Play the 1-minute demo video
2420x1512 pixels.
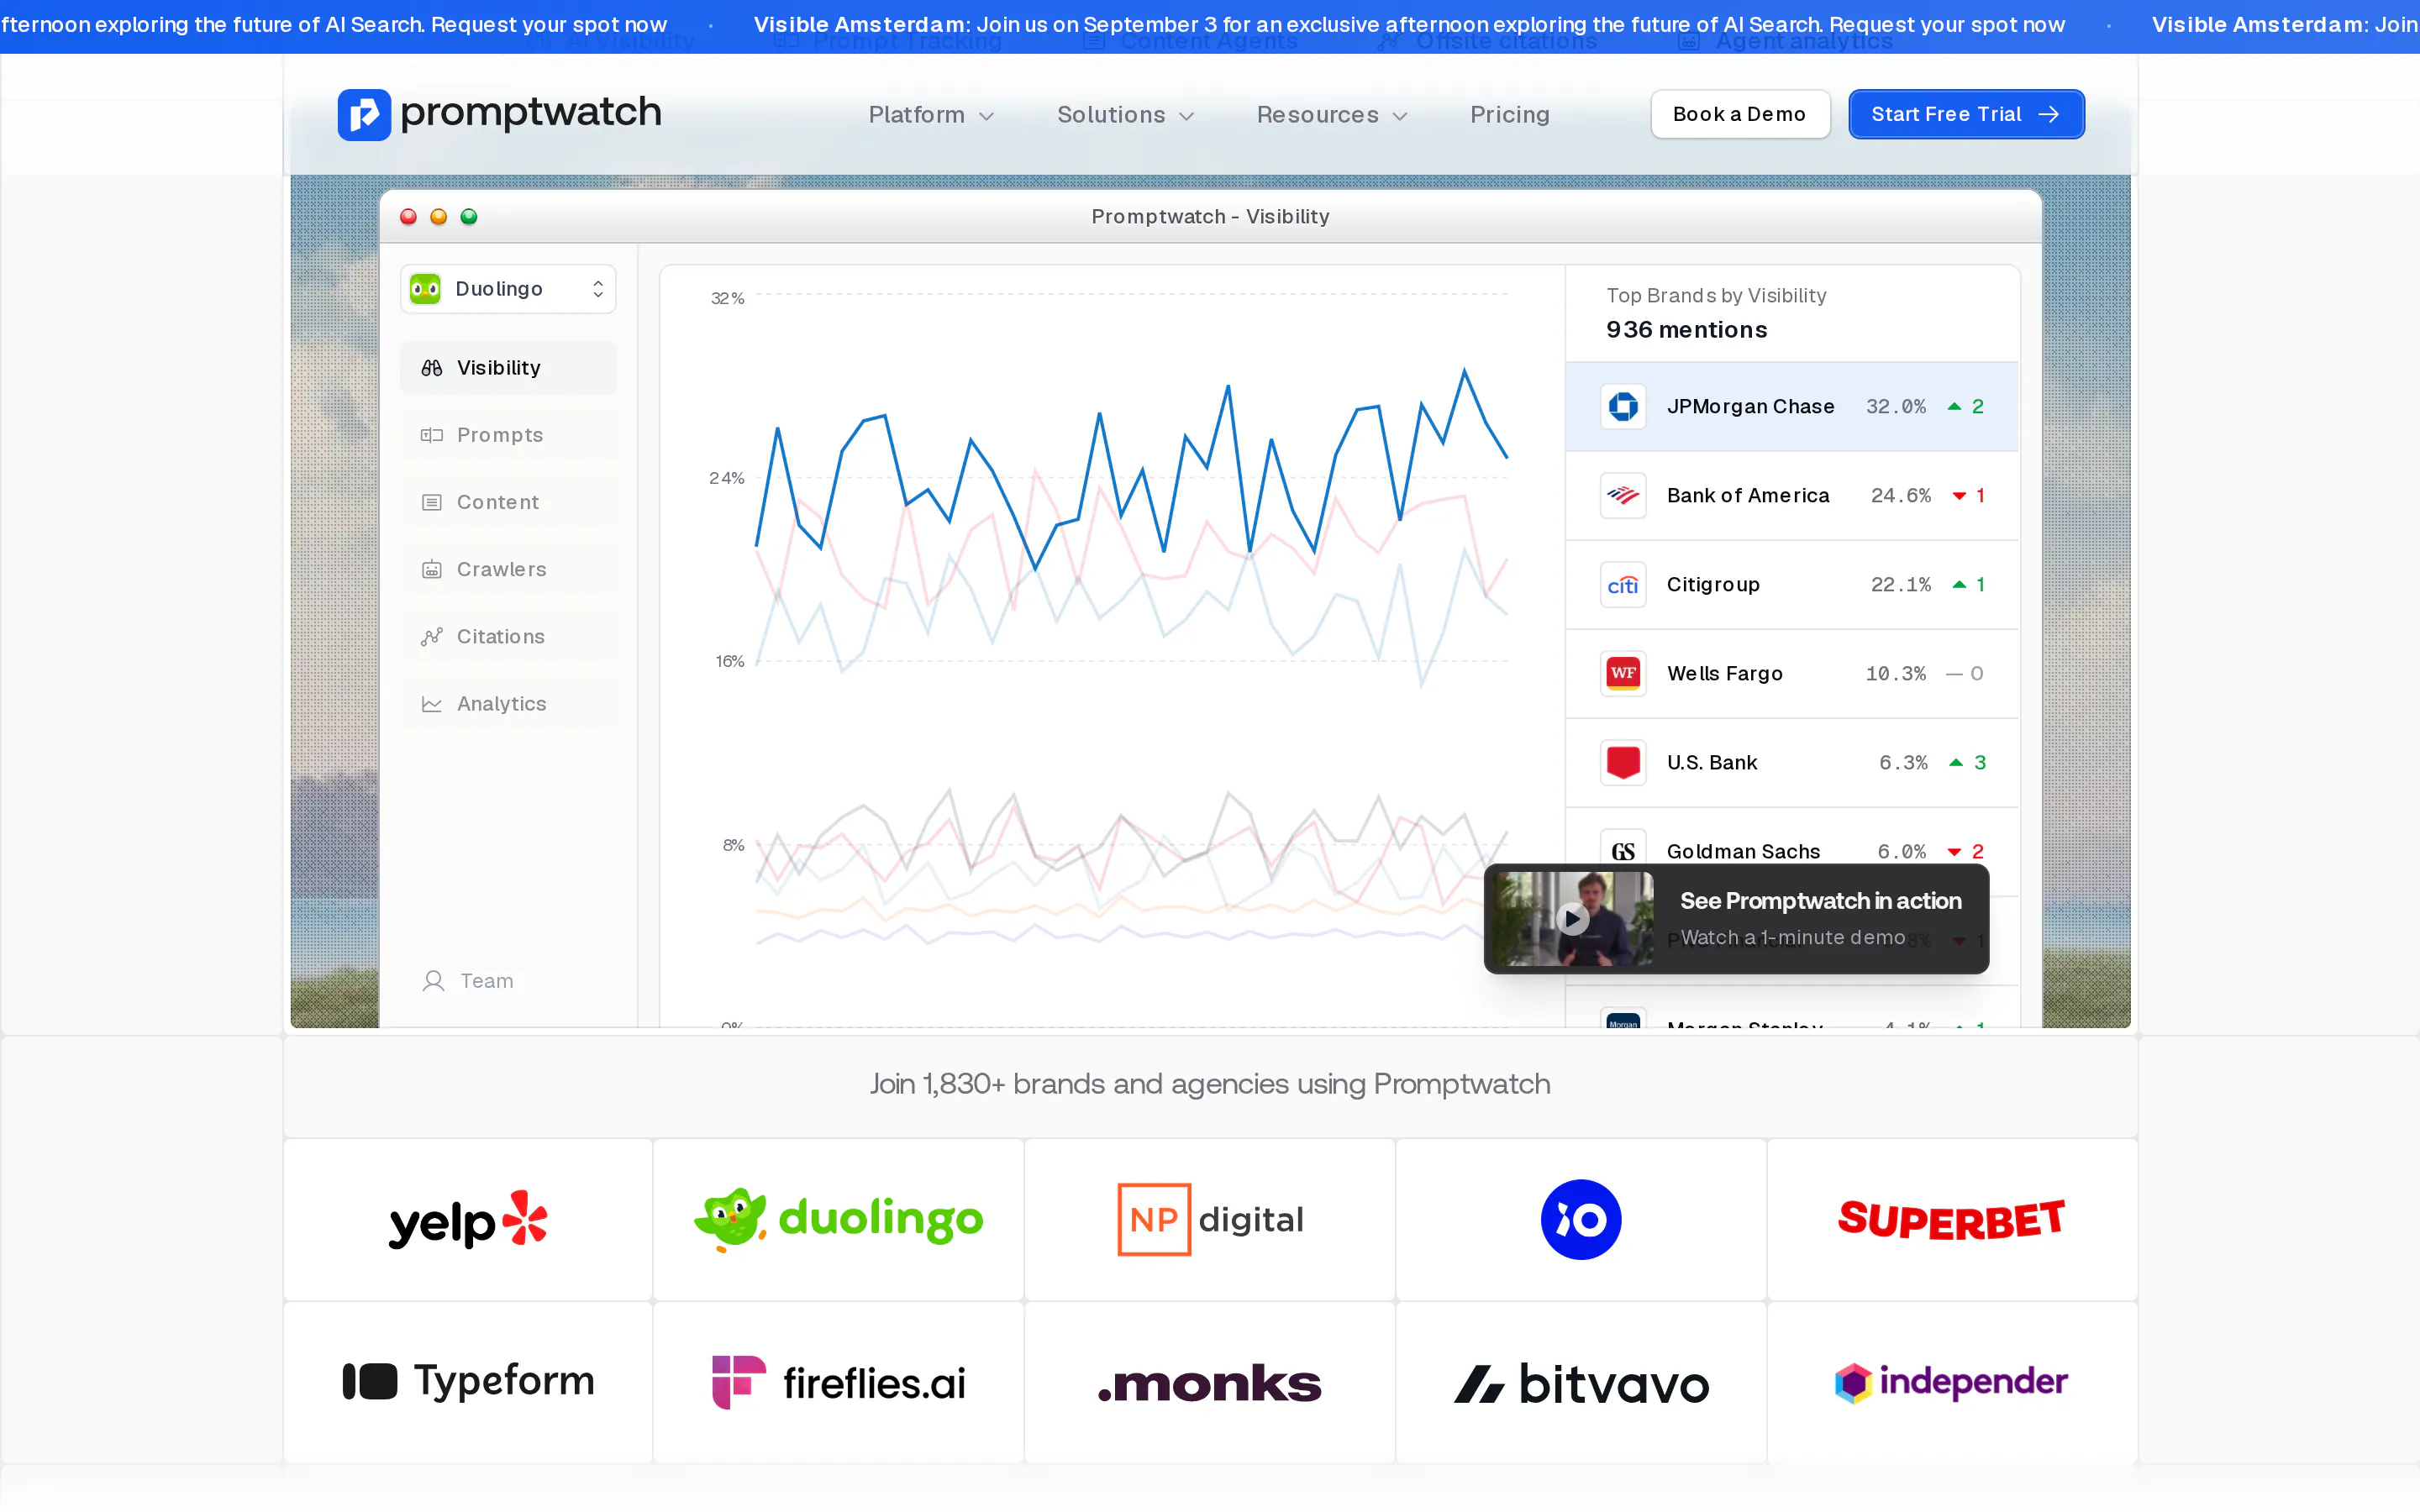point(1572,918)
